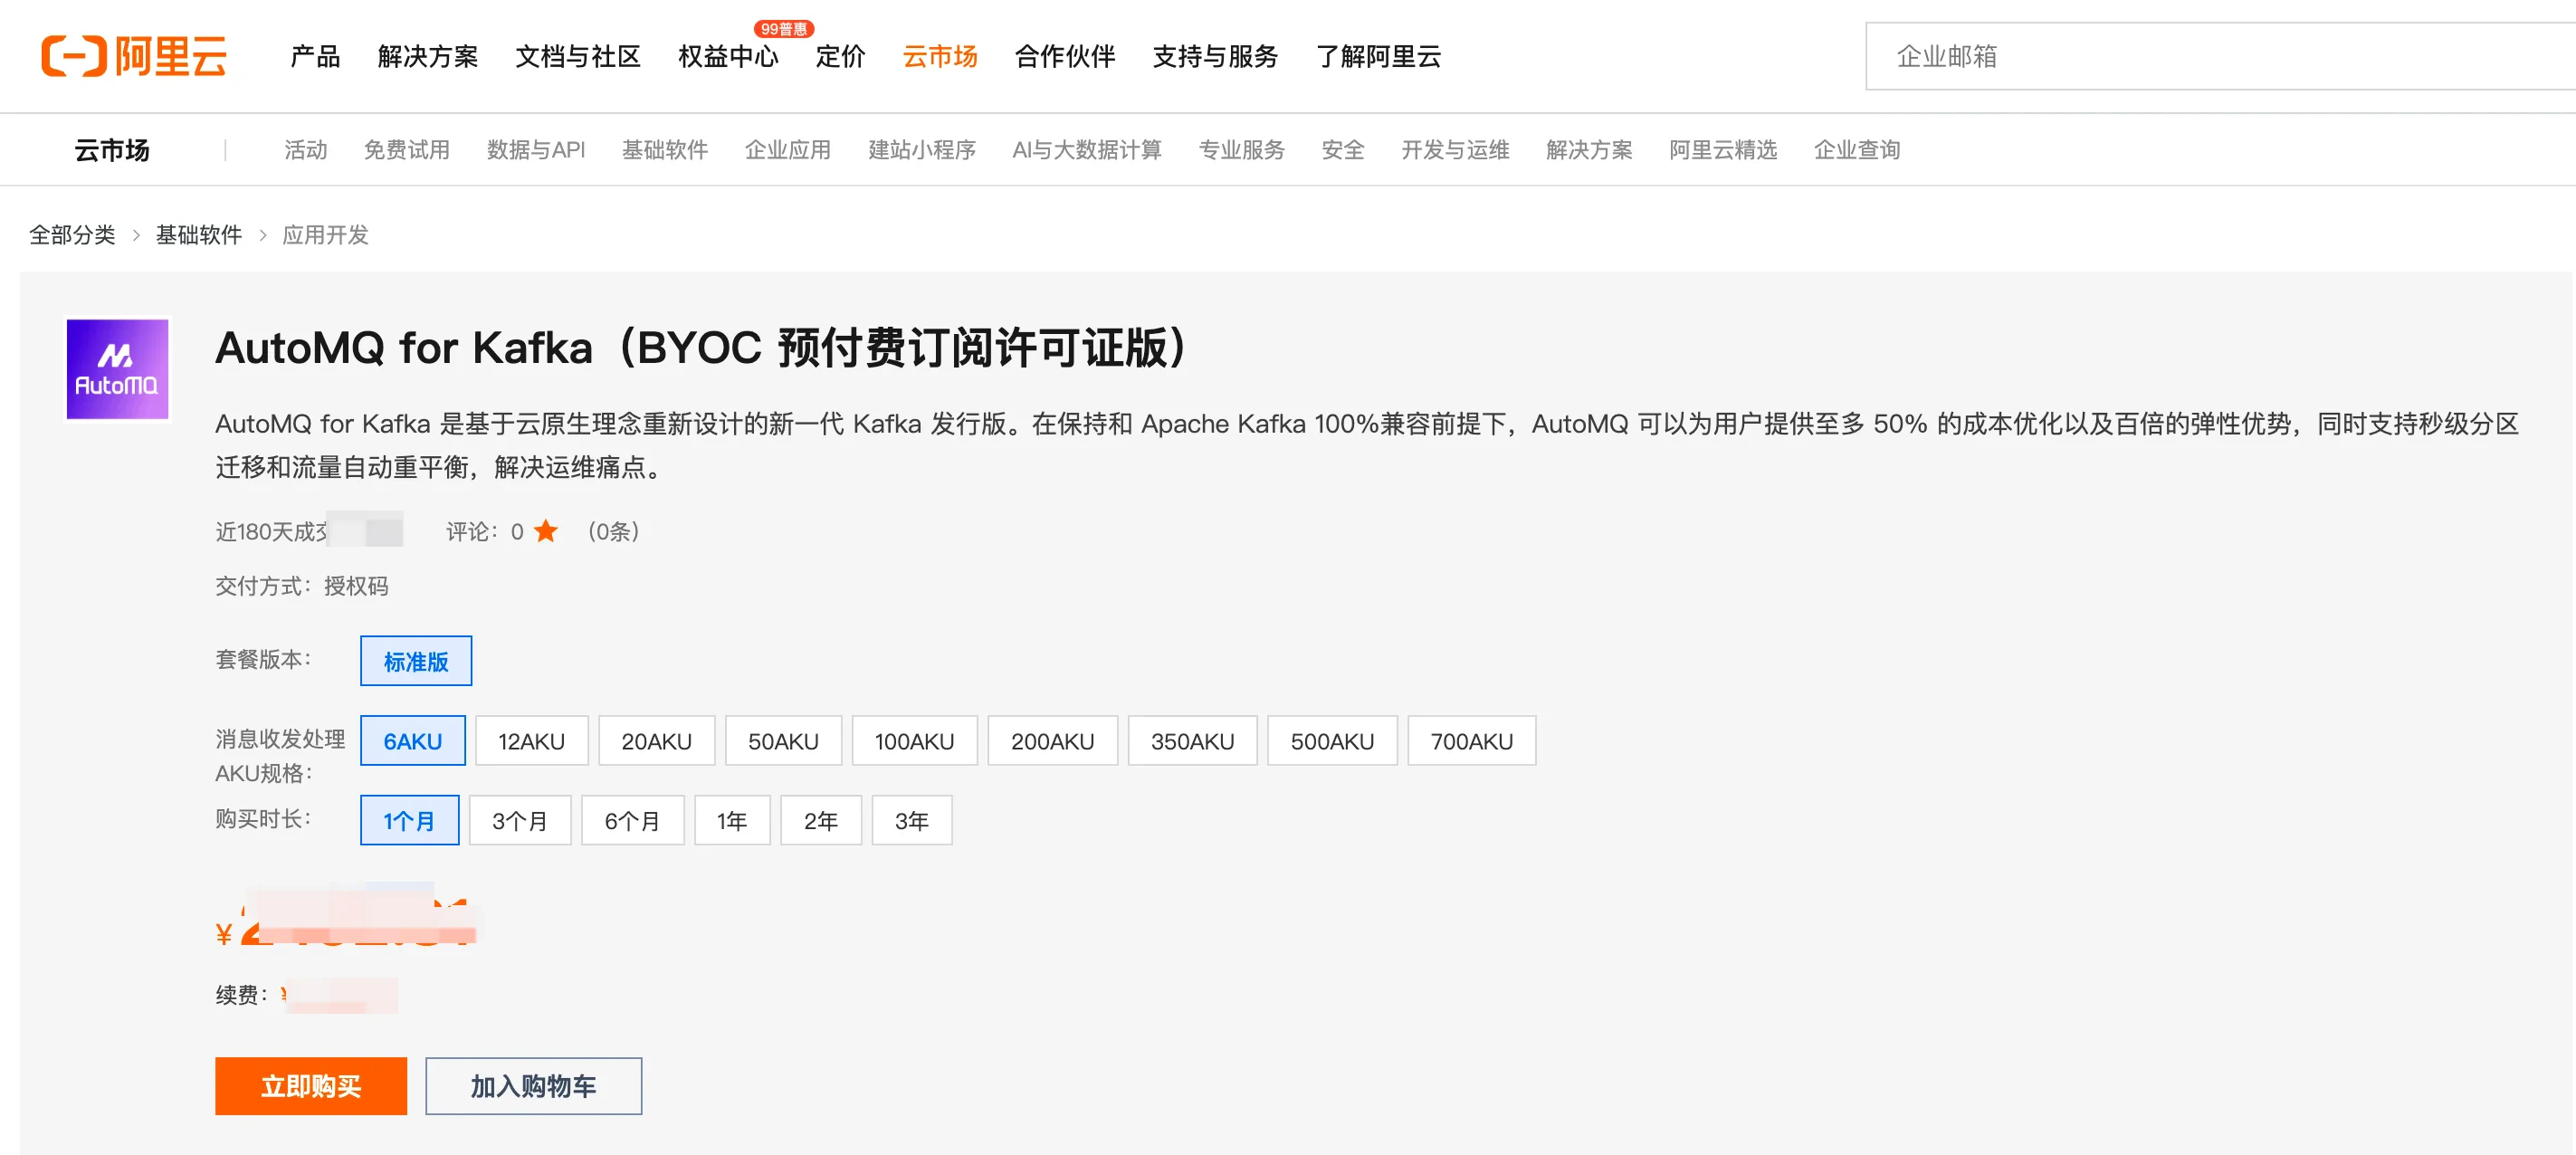The height and width of the screenshot is (1155, 2576).
Task: Open the 基础软件 marketplace tab
Action: click(x=664, y=150)
